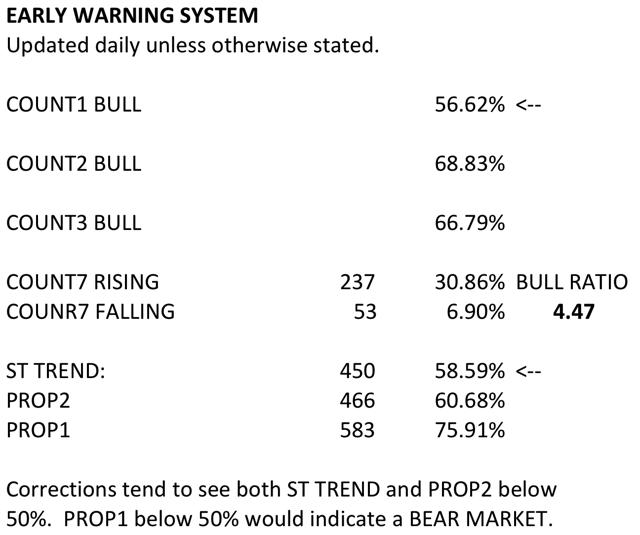The height and width of the screenshot is (535, 640).
Task: Click the 66.79% percentage
Action: [x=470, y=223]
